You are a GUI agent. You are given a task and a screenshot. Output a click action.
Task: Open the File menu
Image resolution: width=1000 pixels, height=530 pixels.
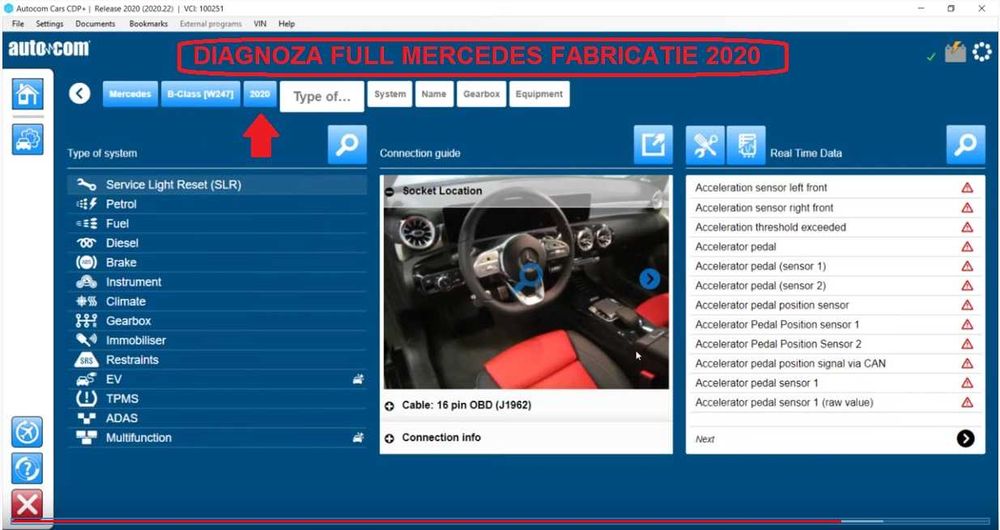tap(18, 24)
